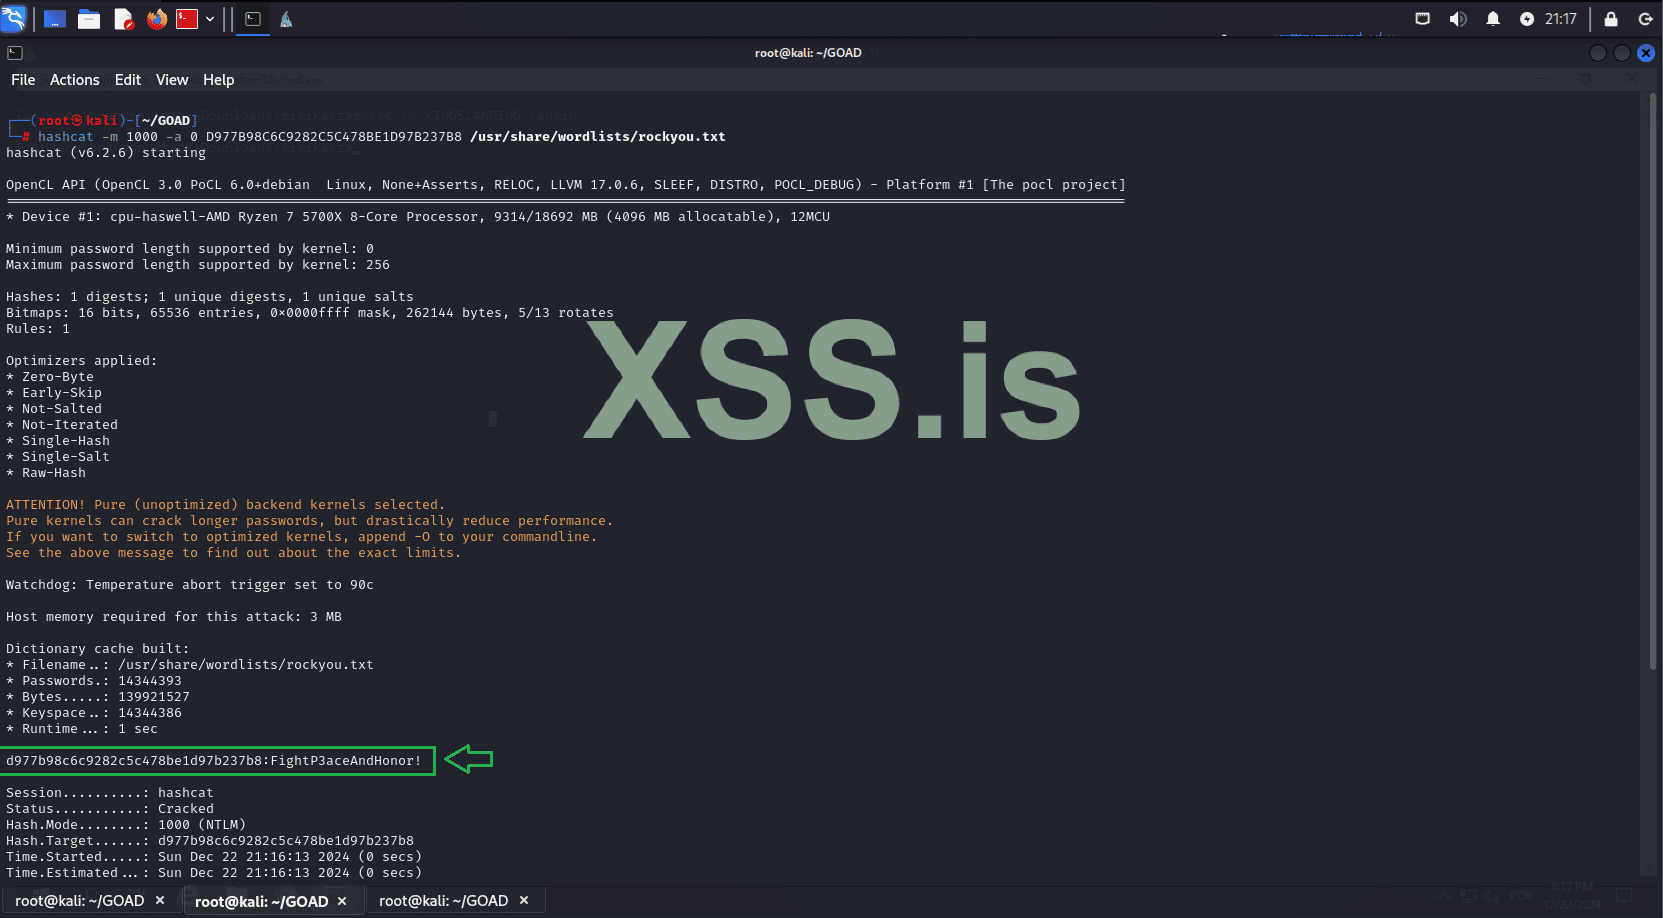Click the cracked password 'FightP3aceAndHonor!'
1663x918 pixels.
click(346, 761)
